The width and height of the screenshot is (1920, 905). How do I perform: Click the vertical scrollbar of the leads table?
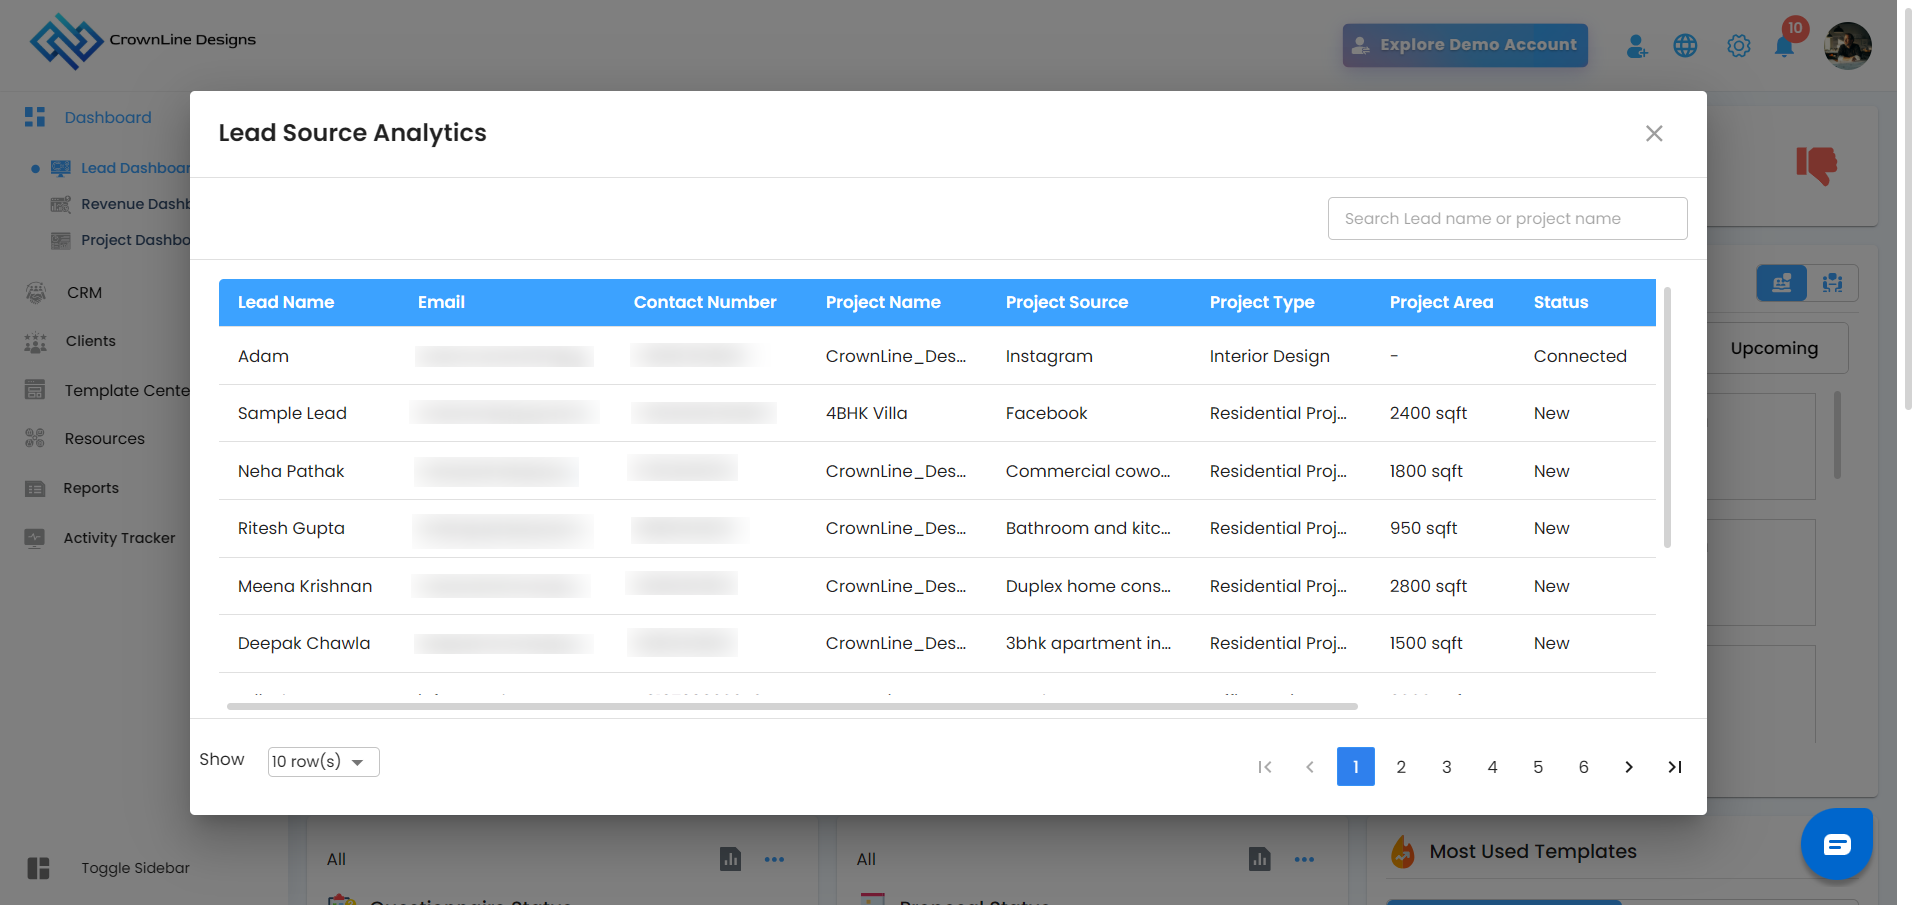(x=1667, y=417)
